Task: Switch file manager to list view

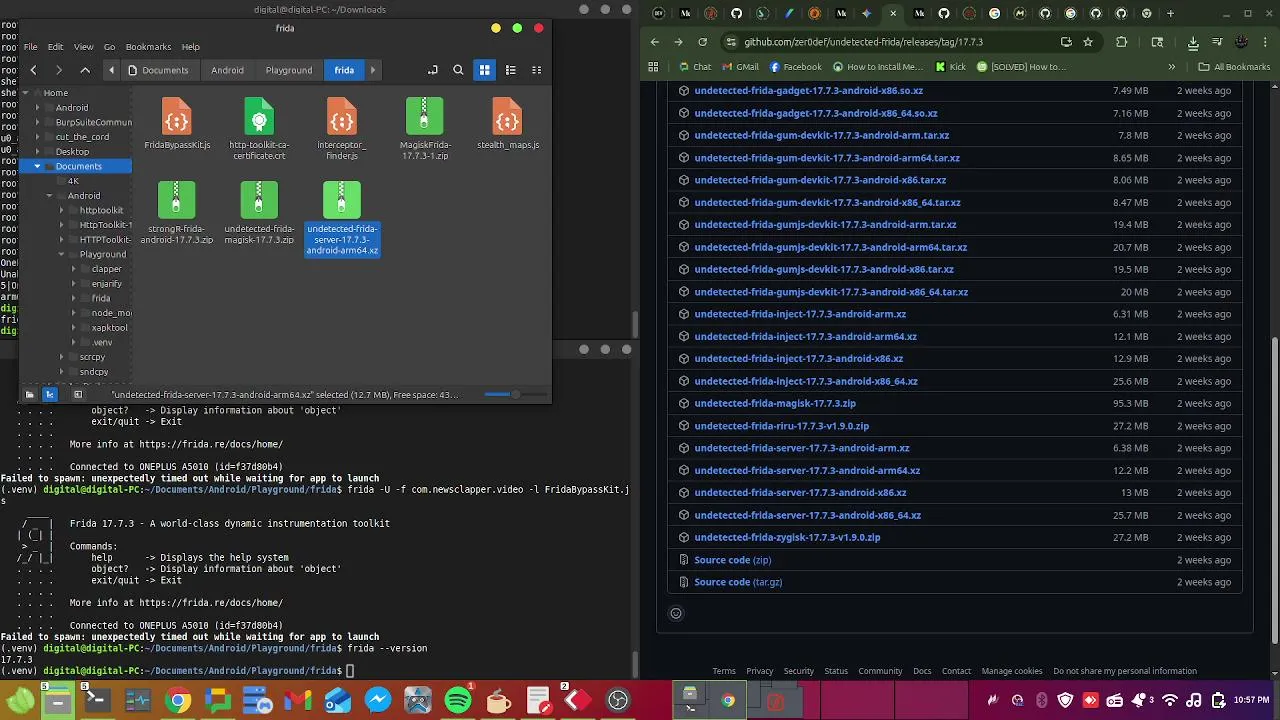Action: click(x=510, y=70)
